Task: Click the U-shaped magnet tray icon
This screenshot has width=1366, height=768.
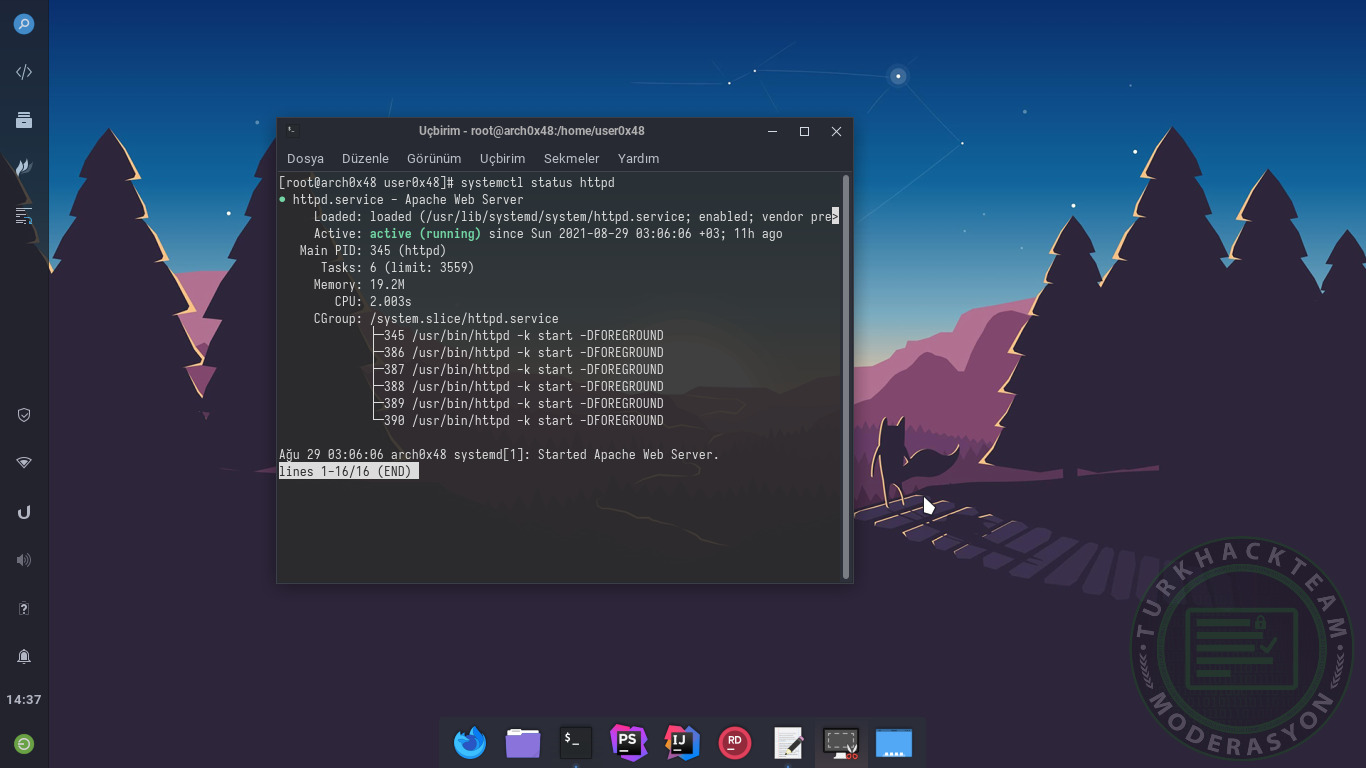Action: [24, 512]
